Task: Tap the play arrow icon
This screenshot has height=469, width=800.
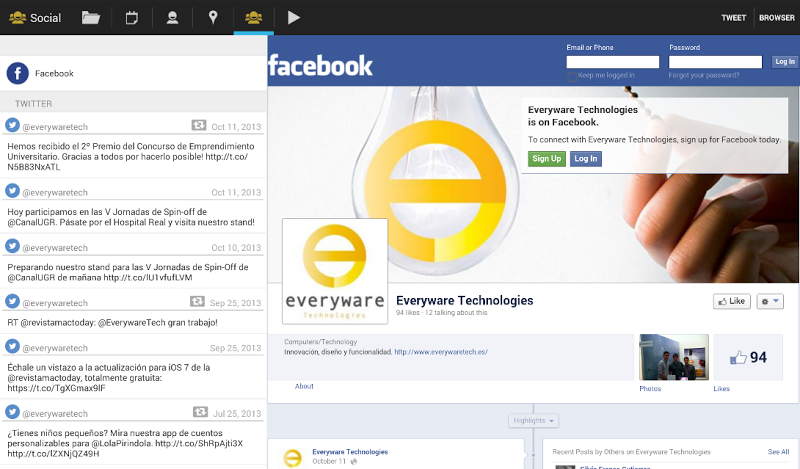Action: click(x=293, y=18)
